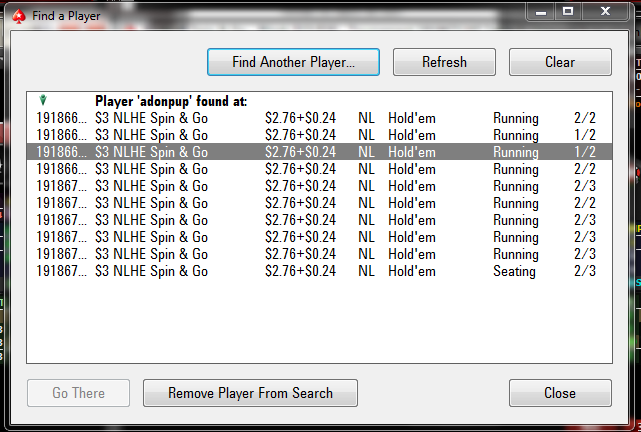Click the PokerStars spade icon in title bar
This screenshot has height=432, width=641.
(x=18, y=16)
